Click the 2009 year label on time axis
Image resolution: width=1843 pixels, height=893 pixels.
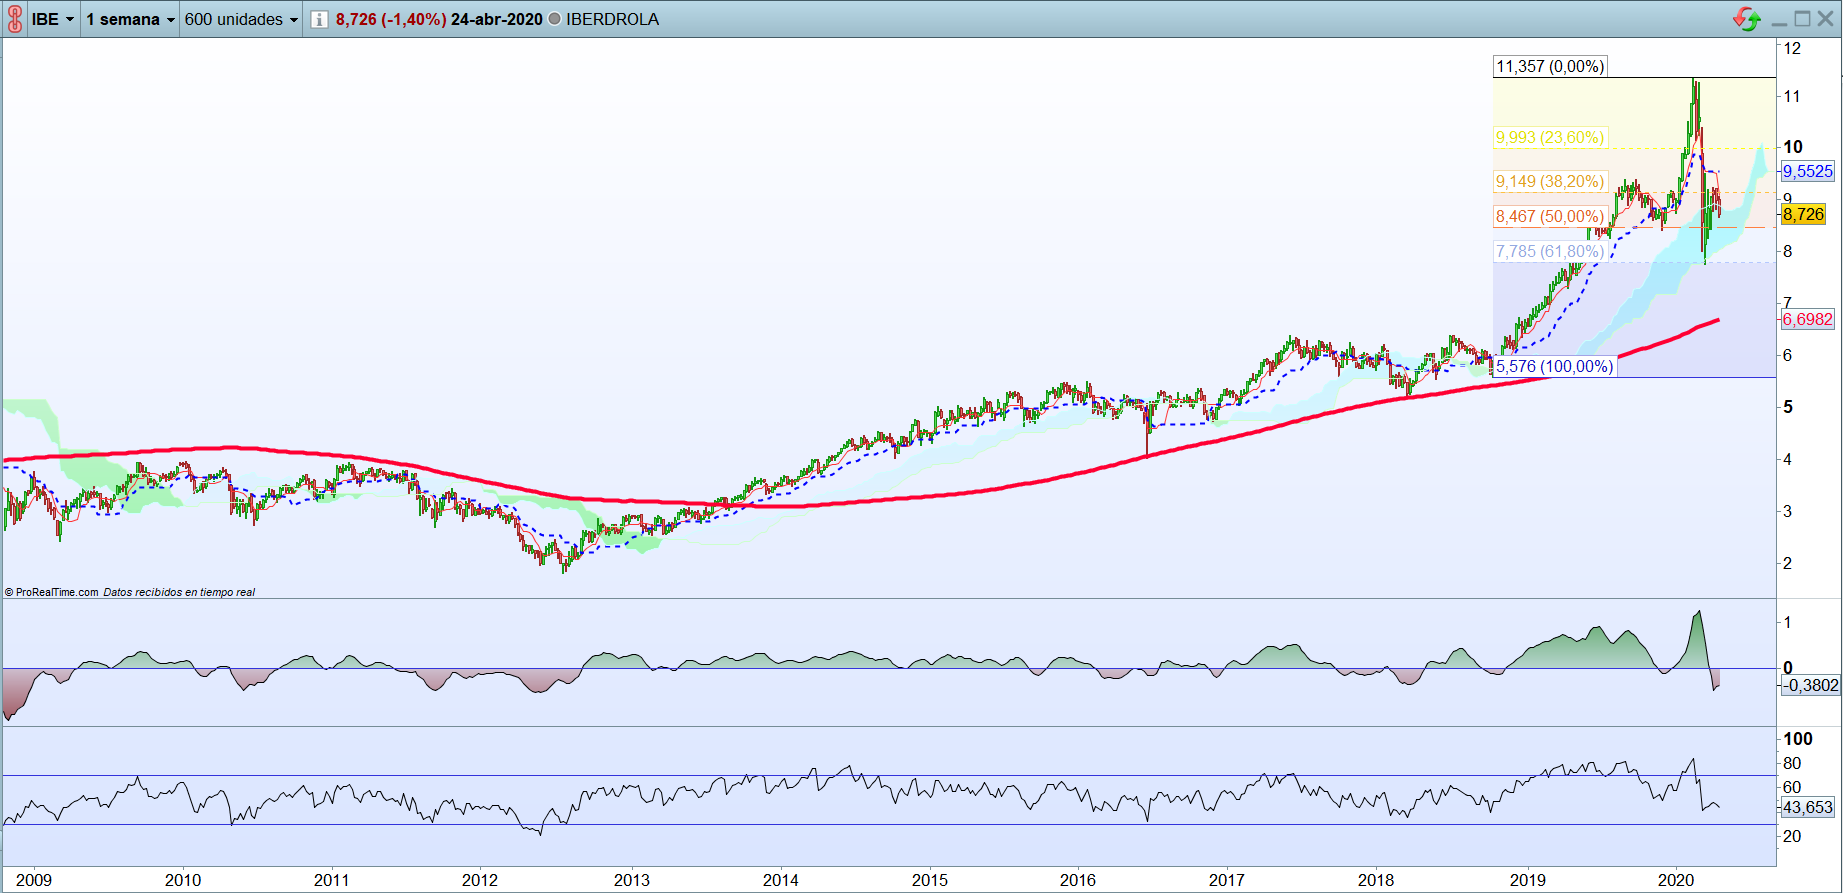coord(34,880)
